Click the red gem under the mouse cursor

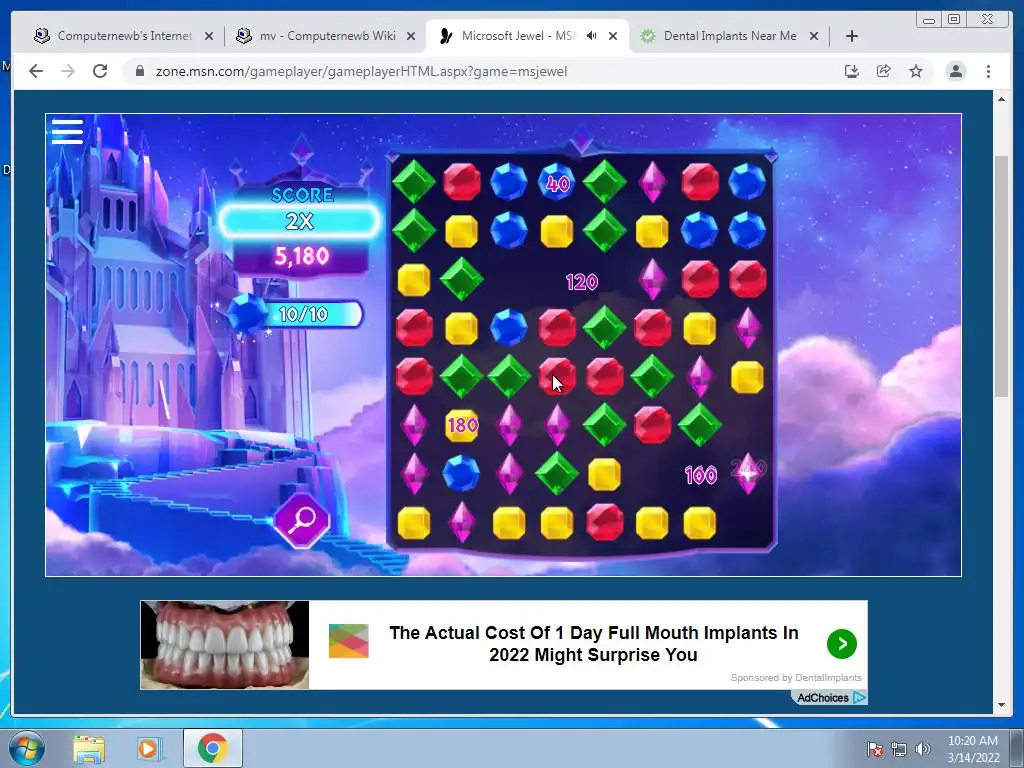pos(557,376)
